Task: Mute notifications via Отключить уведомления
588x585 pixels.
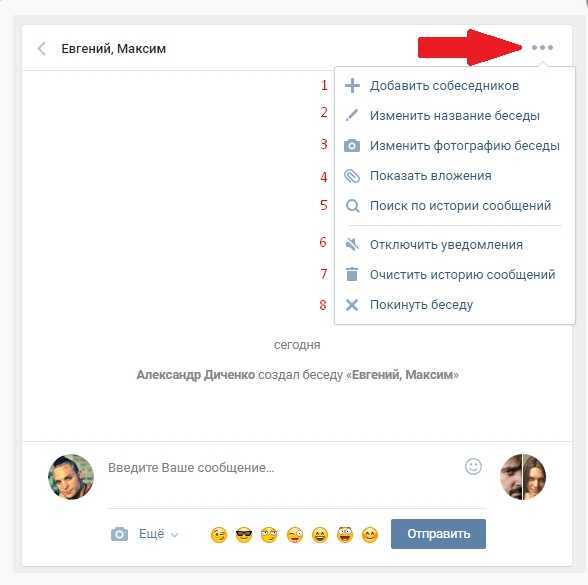Action: click(446, 245)
